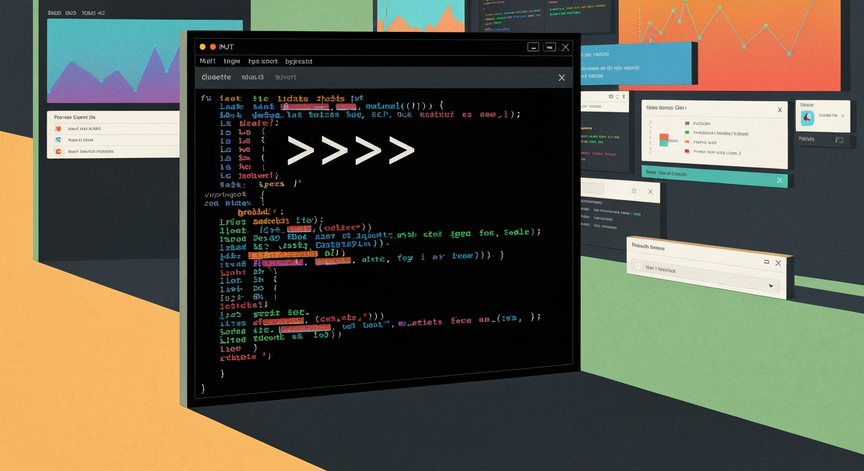Click the orange legend square
Image resolution: width=864 pixels, height=471 pixels.
coord(687,142)
